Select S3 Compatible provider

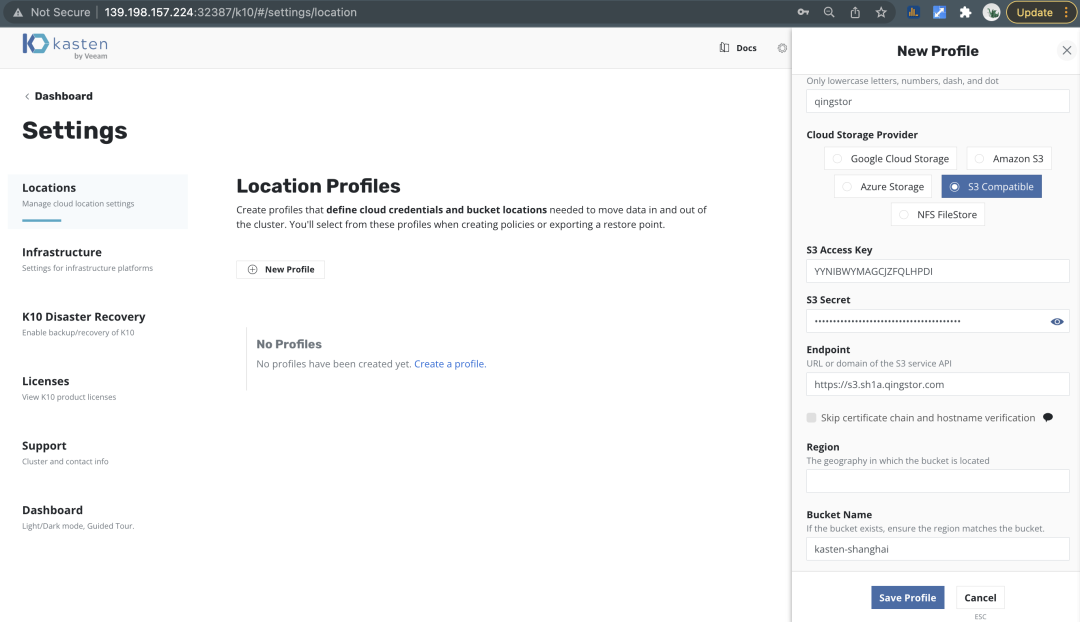[991, 187]
